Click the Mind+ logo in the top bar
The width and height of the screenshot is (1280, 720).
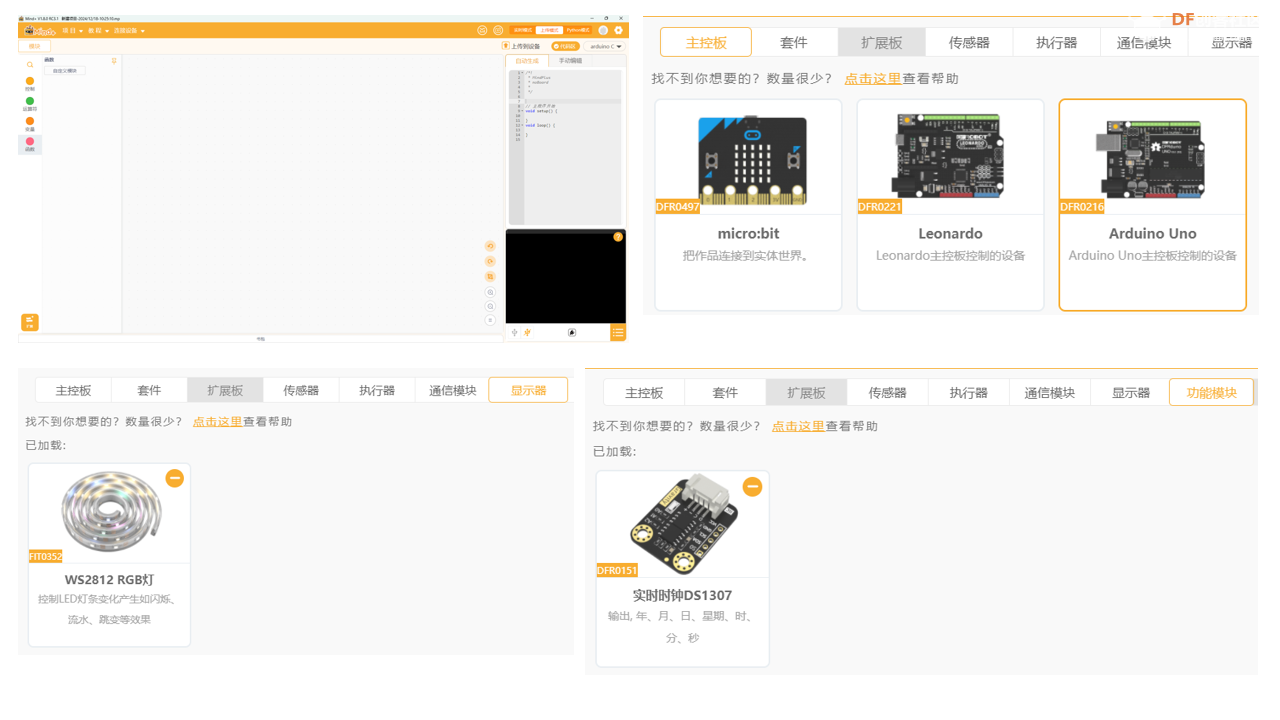[x=40, y=30]
